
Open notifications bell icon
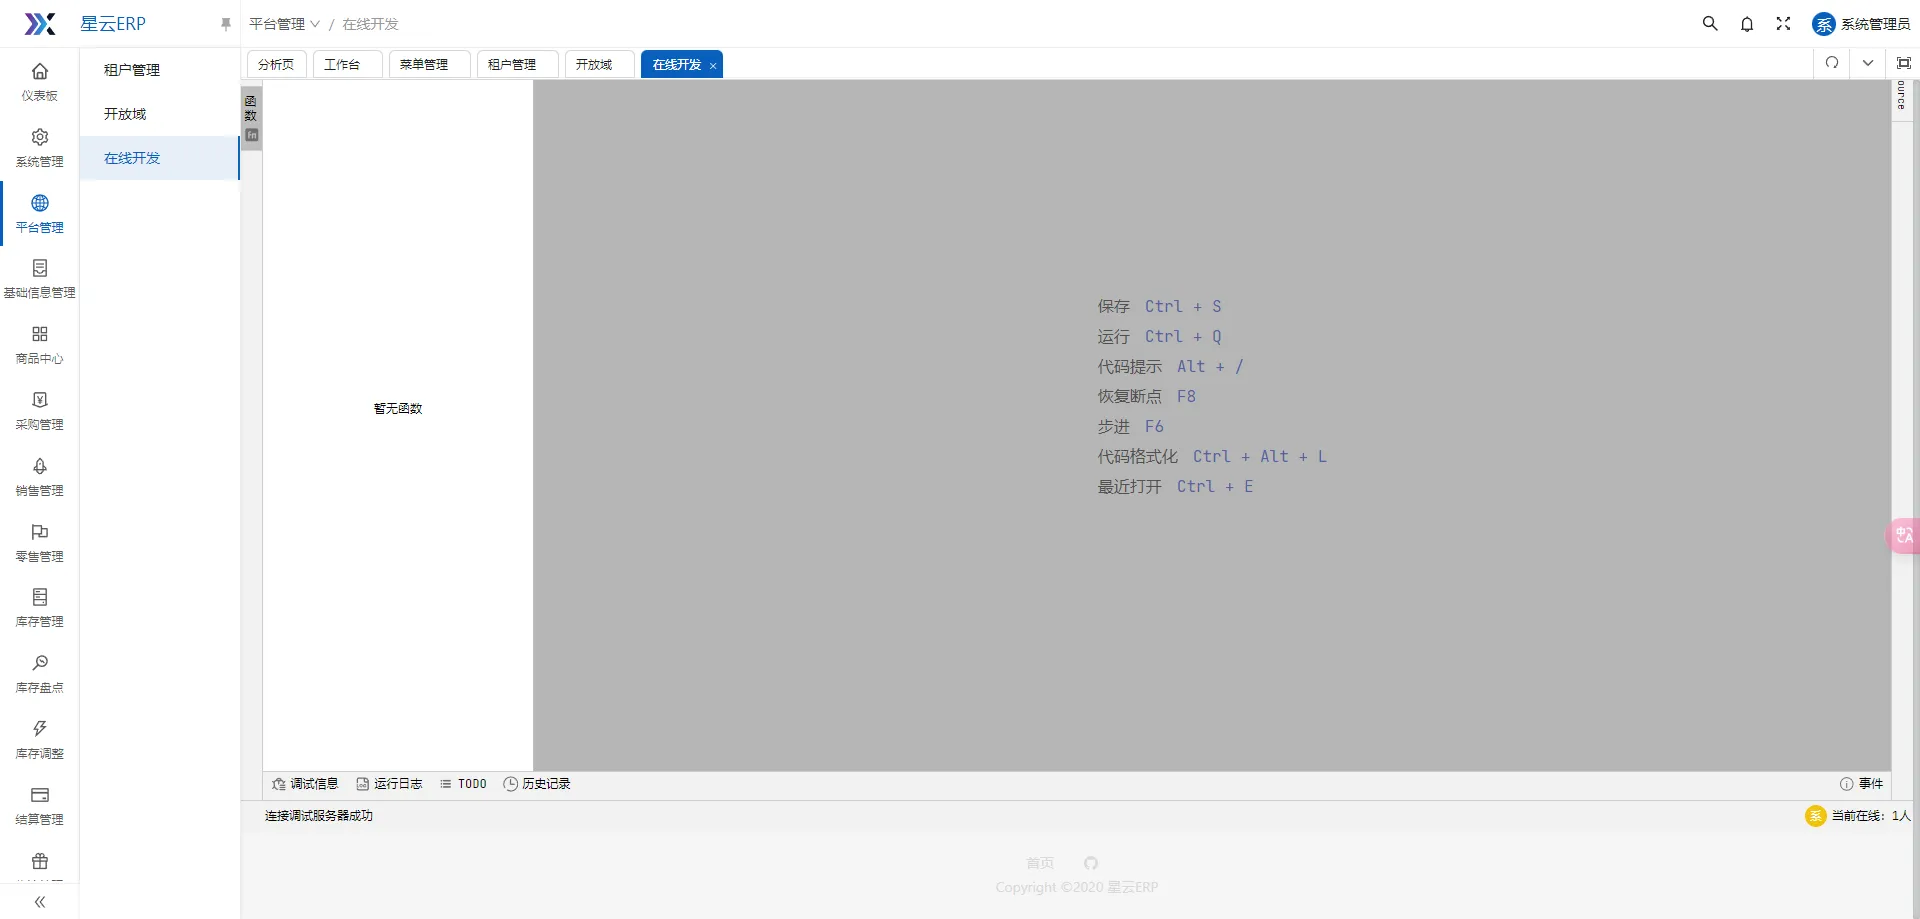click(1747, 24)
